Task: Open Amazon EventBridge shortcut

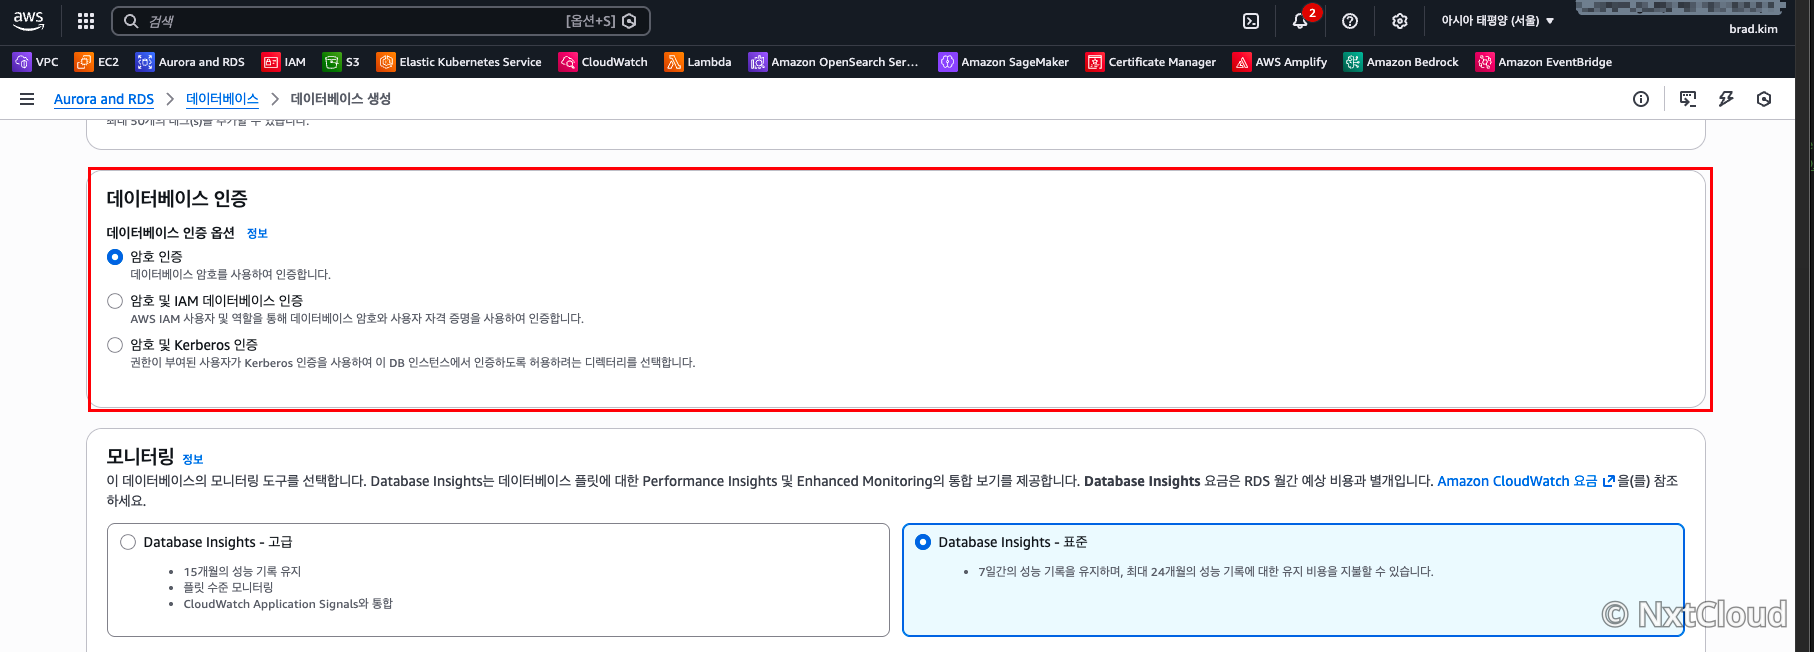Action: [x=1544, y=62]
